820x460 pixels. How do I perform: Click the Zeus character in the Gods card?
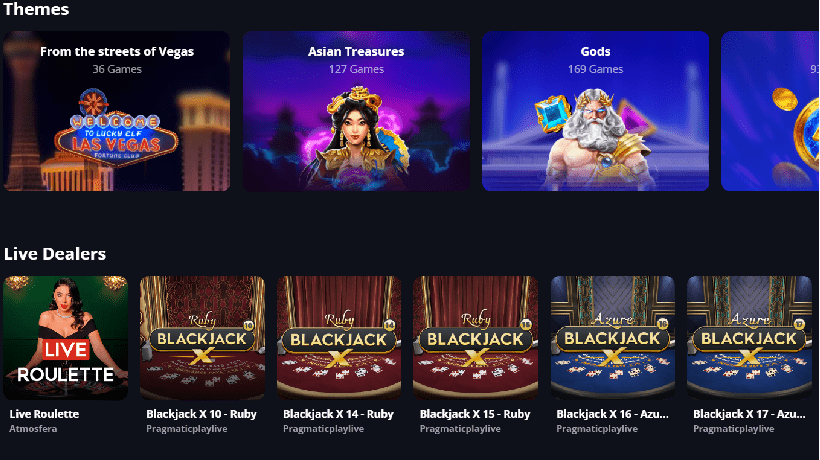point(596,139)
